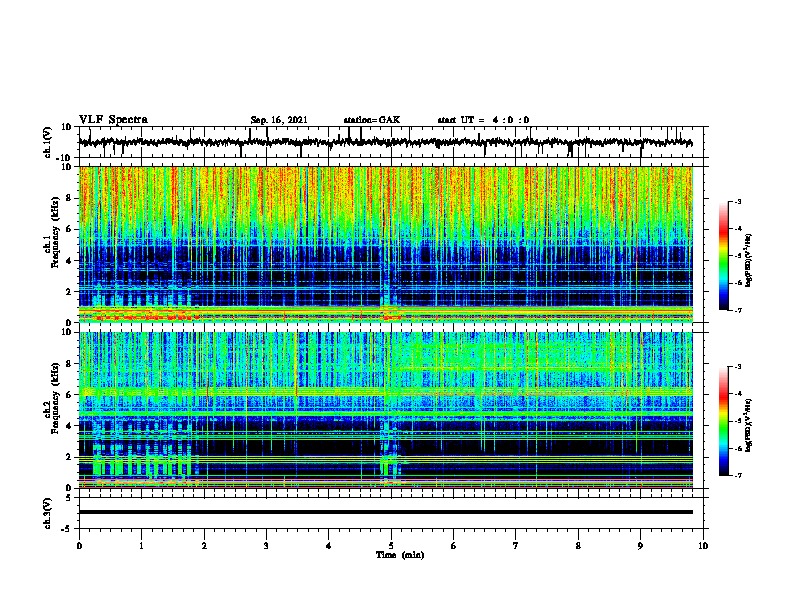Click the ch.1 spectrogram plot
The width and height of the screenshot is (792, 612).
[x=386, y=244]
